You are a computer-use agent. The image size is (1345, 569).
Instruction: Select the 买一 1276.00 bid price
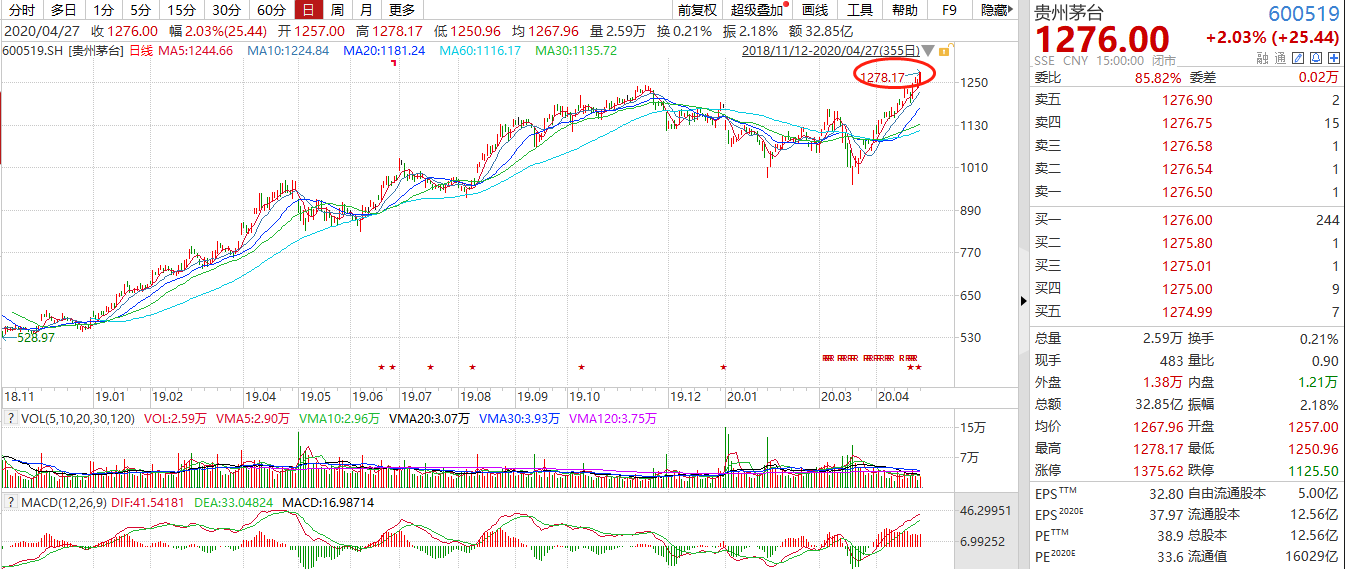[x=1186, y=220]
